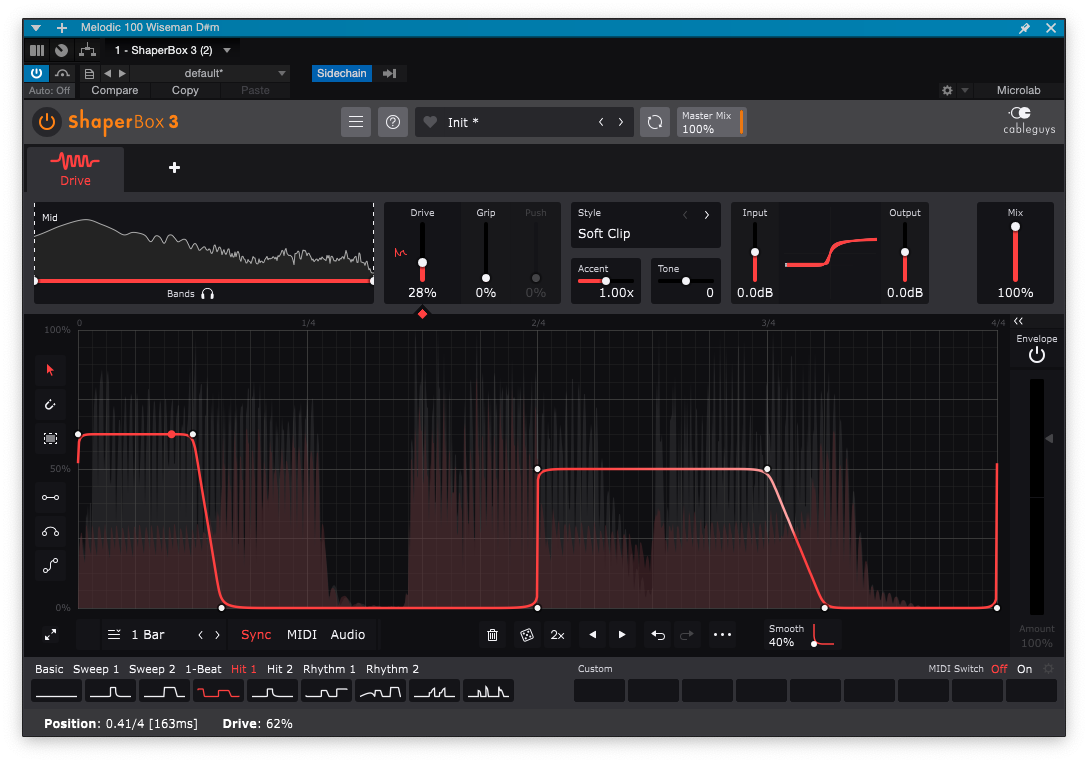Open the 1-Beat waveform category
This screenshot has height=763, width=1088.
[x=203, y=669]
